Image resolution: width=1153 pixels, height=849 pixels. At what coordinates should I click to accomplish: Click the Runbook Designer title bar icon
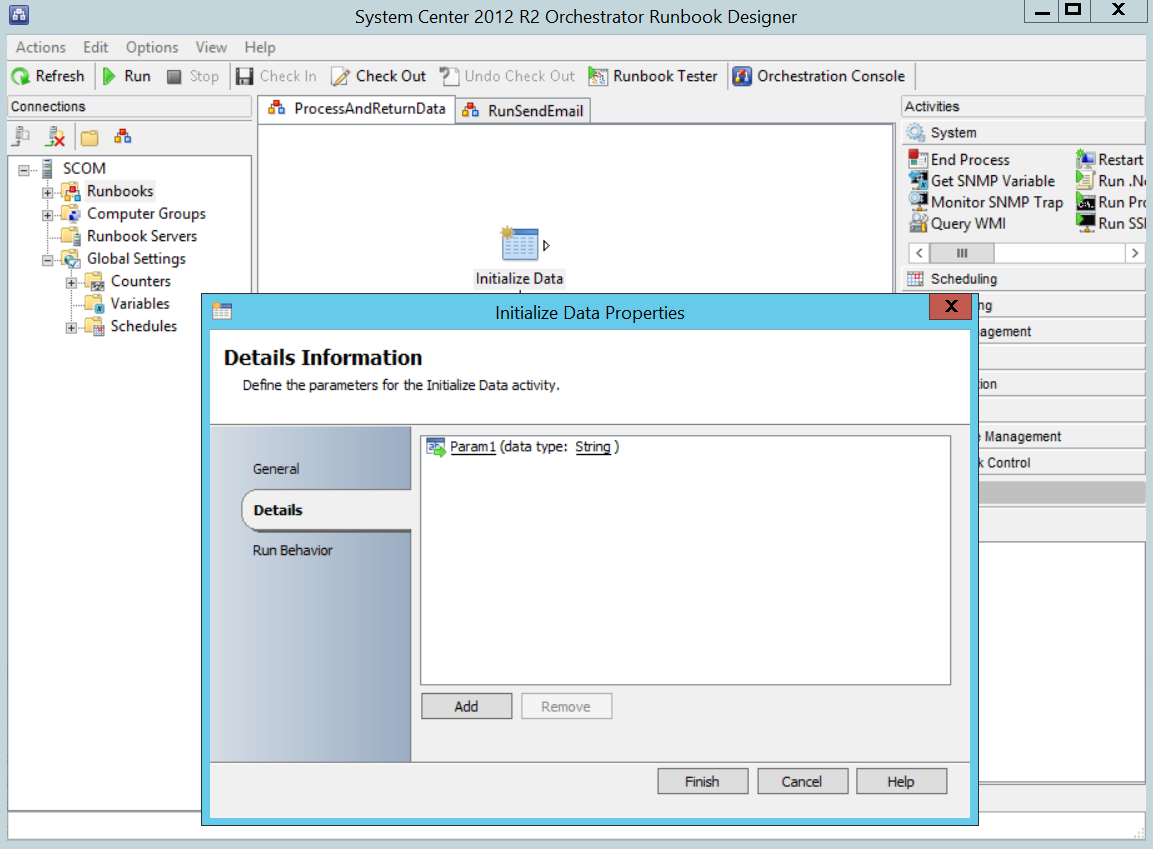tap(19, 15)
